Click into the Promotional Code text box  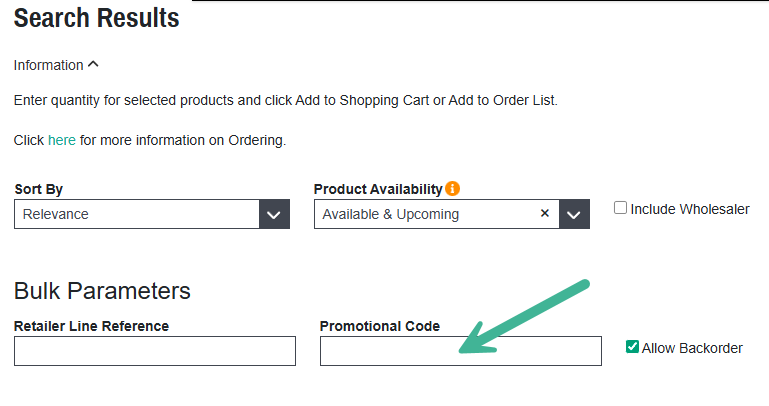pos(461,351)
